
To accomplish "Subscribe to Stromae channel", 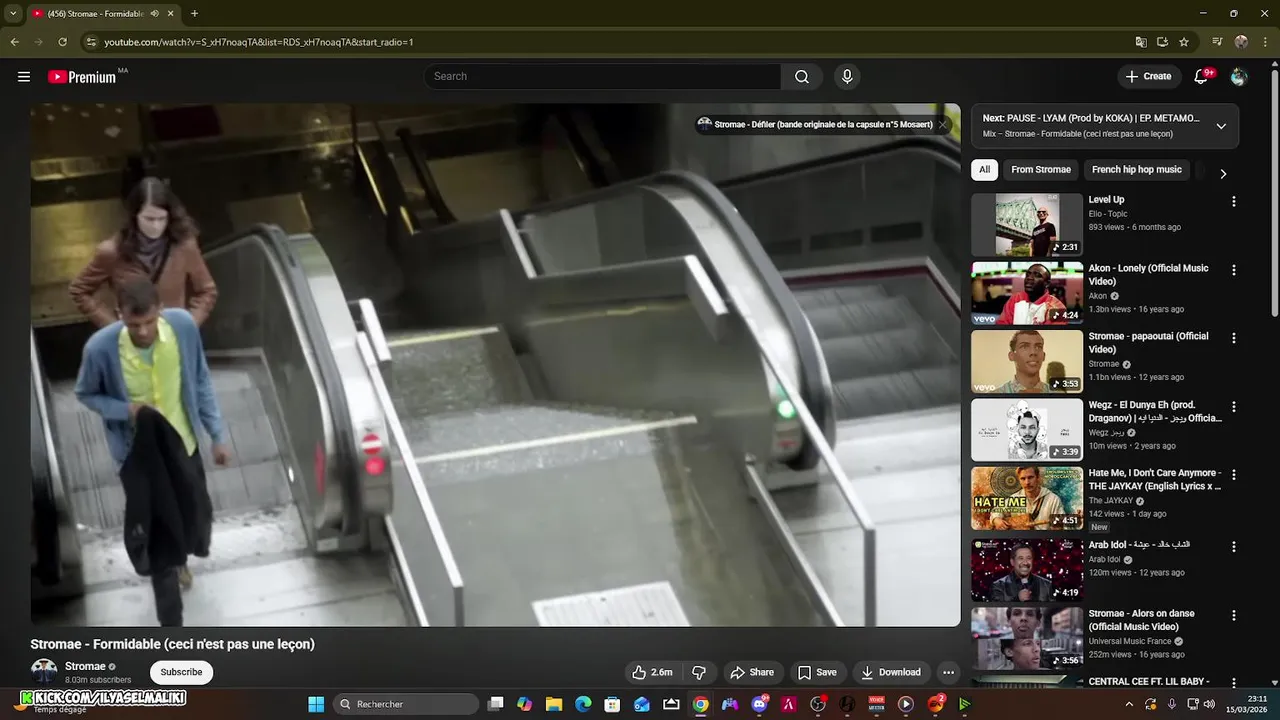I will 181,672.
